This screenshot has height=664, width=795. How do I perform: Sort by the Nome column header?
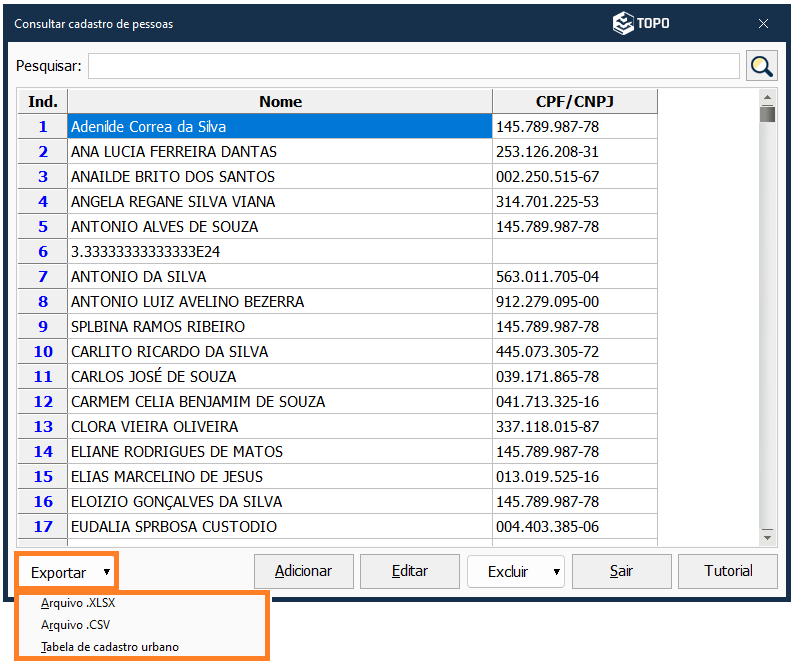point(280,101)
